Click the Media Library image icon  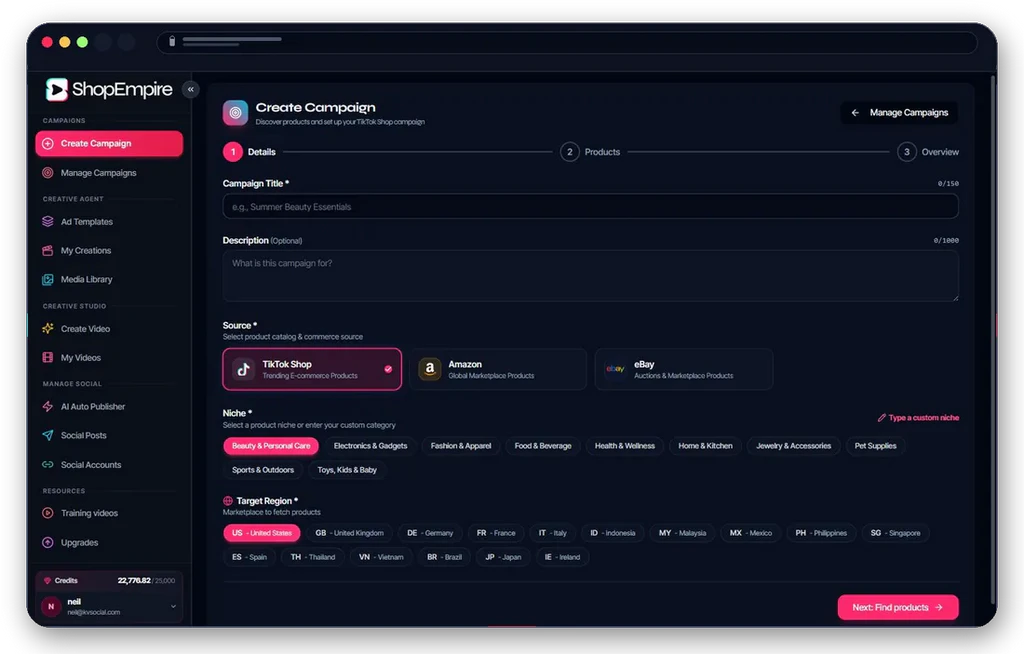point(48,280)
